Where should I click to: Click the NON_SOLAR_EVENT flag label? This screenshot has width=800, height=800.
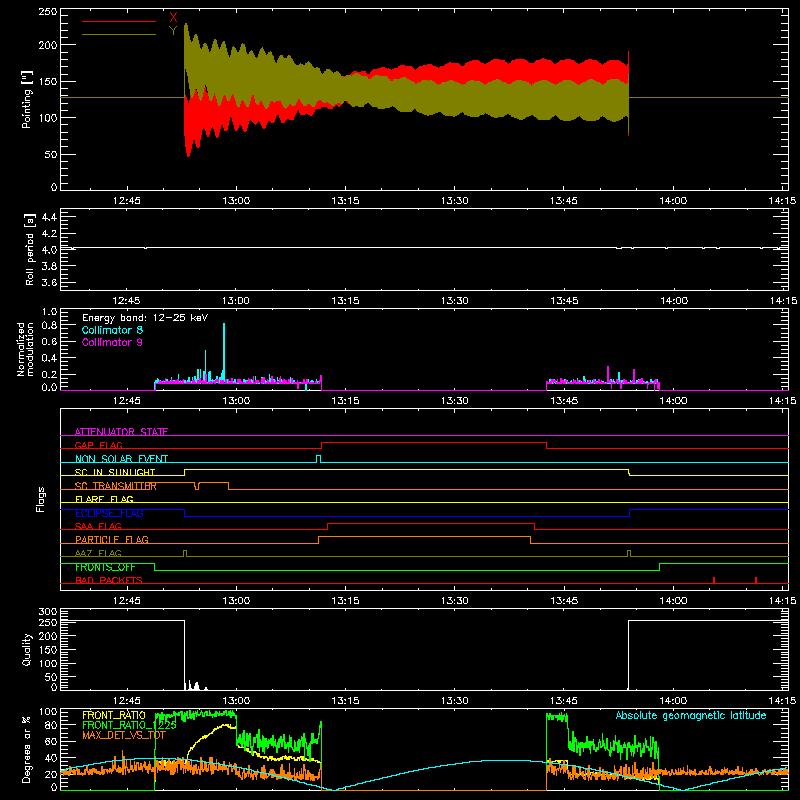point(121,459)
